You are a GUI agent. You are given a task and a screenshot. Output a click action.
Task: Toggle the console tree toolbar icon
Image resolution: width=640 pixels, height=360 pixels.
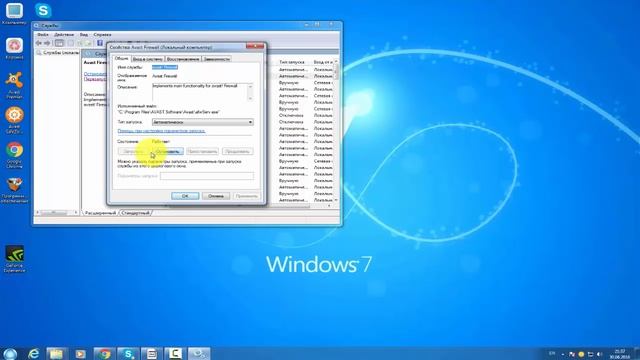(x=59, y=43)
